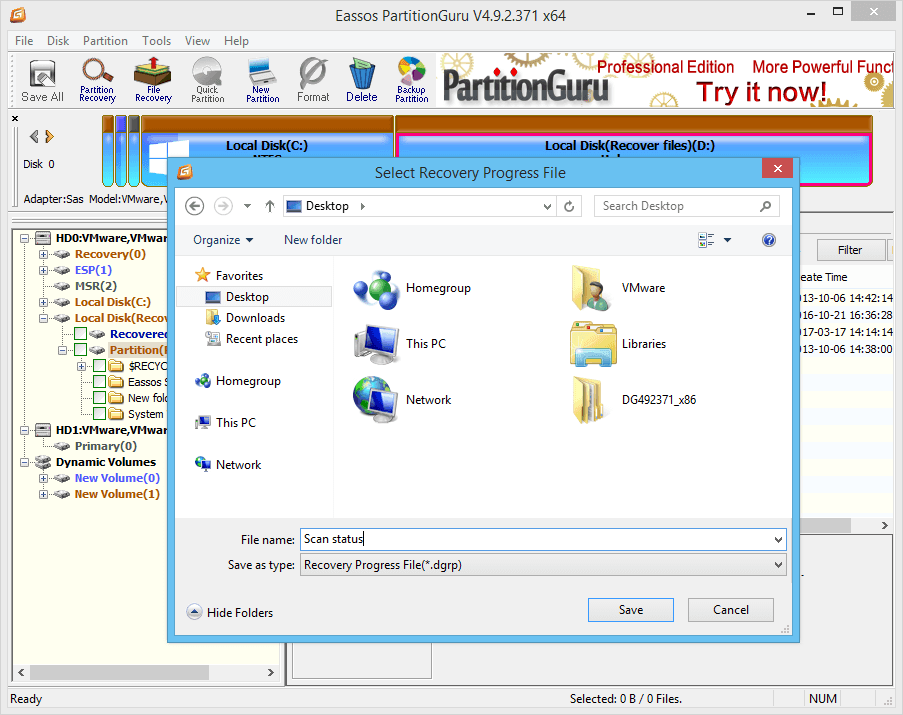Expand the Recovery(0) partition node
Viewport: 903px width, 715px height.
pos(43,254)
